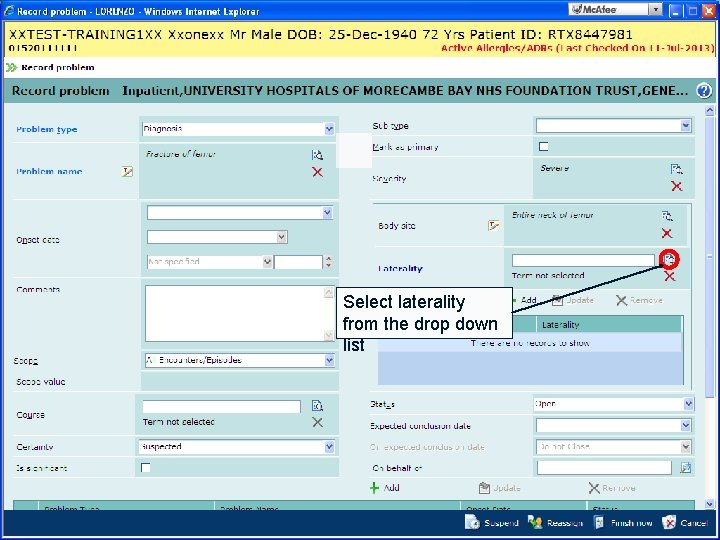Search for a Severity term

coord(676,169)
